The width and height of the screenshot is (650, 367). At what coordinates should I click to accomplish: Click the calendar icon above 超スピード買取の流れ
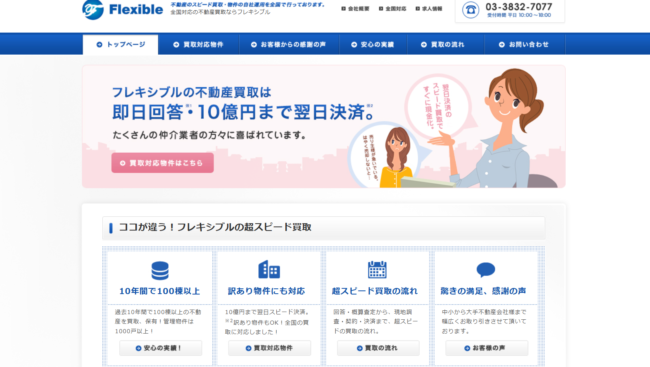(377, 270)
